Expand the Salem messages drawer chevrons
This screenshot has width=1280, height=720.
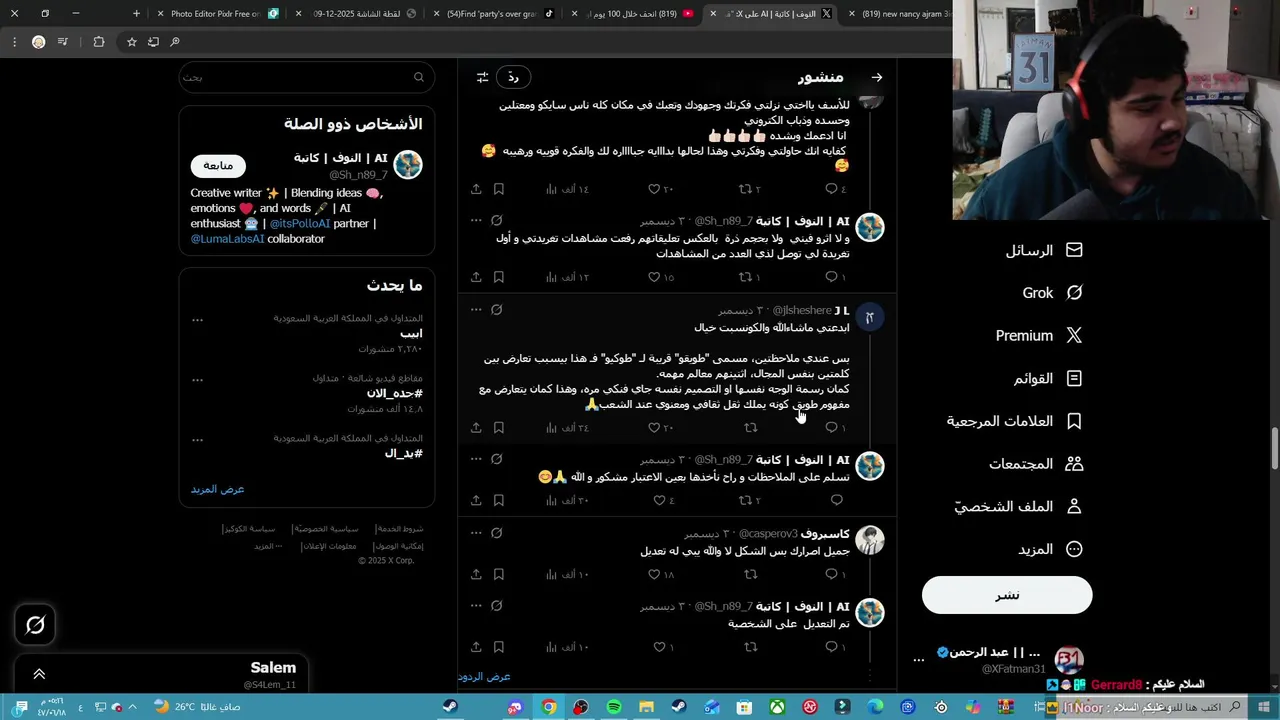(x=39, y=674)
